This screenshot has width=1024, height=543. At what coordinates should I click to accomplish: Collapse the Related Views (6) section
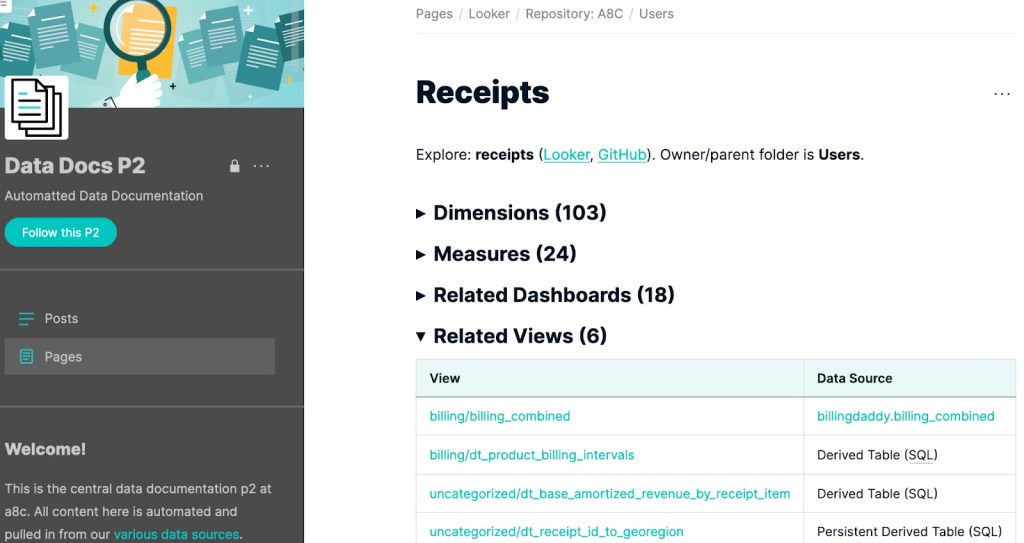[x=511, y=336]
